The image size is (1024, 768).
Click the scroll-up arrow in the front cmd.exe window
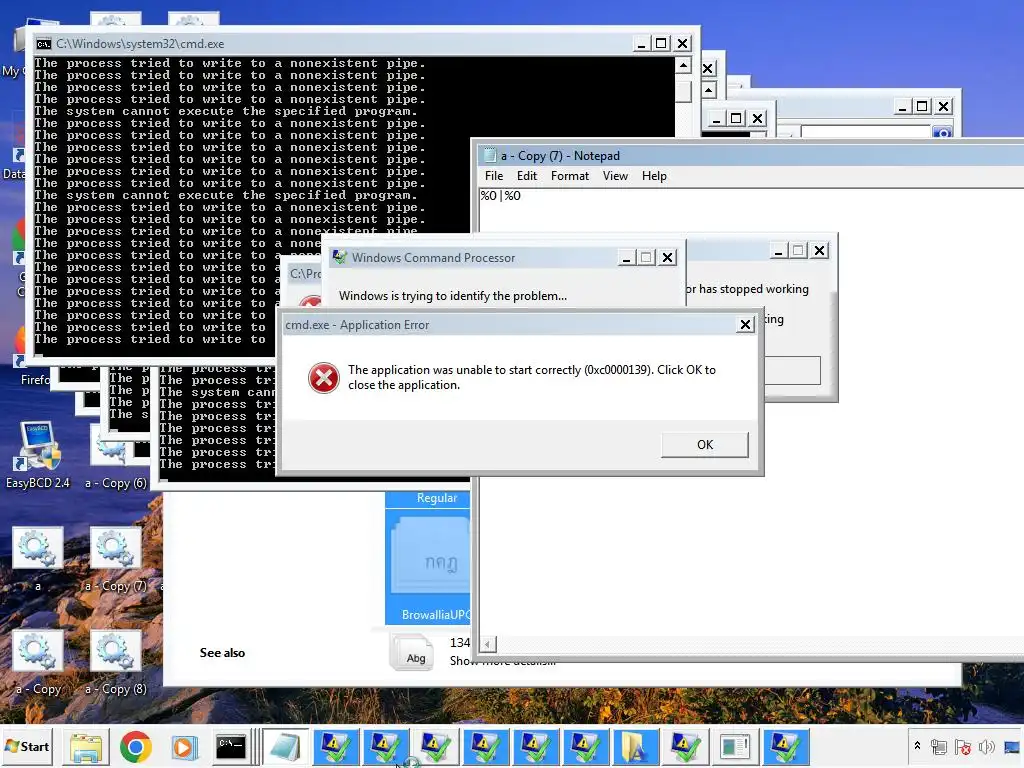pos(683,65)
